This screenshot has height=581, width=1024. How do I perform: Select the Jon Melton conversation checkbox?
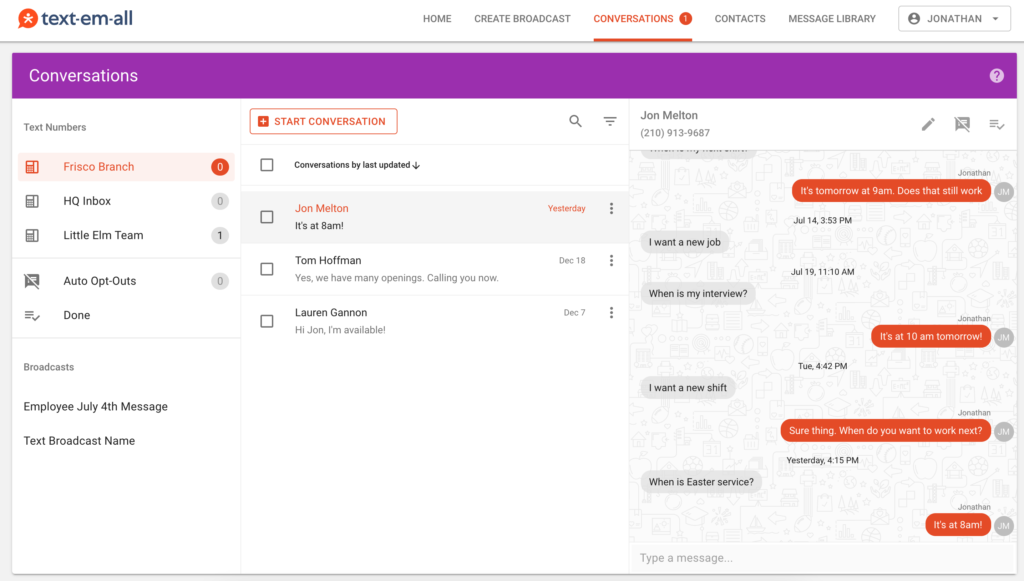pyautogui.click(x=267, y=217)
